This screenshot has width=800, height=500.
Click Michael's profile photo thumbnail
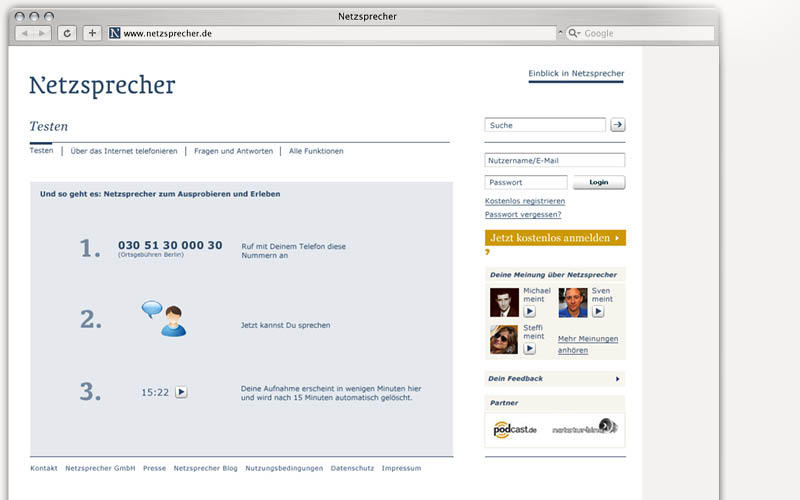pyautogui.click(x=504, y=302)
